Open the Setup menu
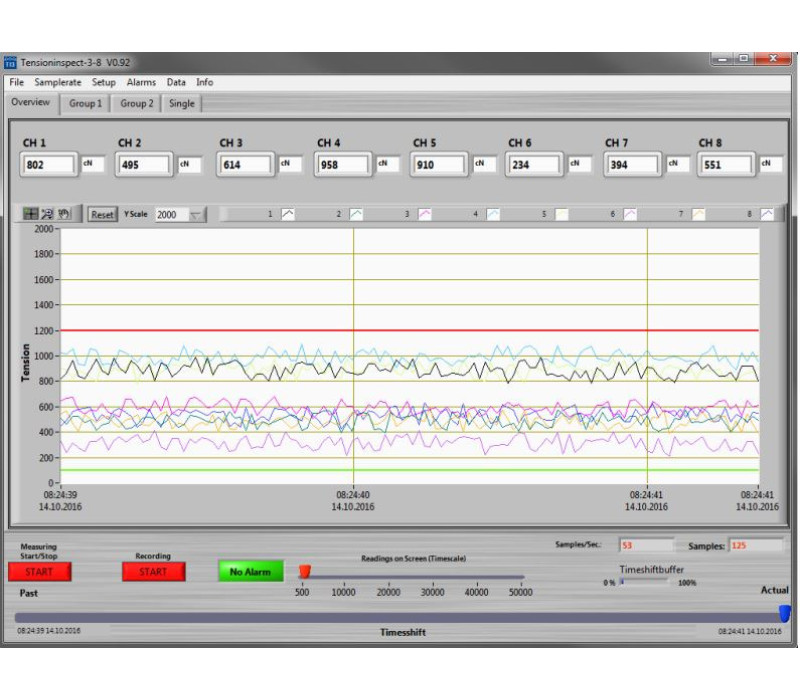The image size is (800, 700). coord(104,82)
